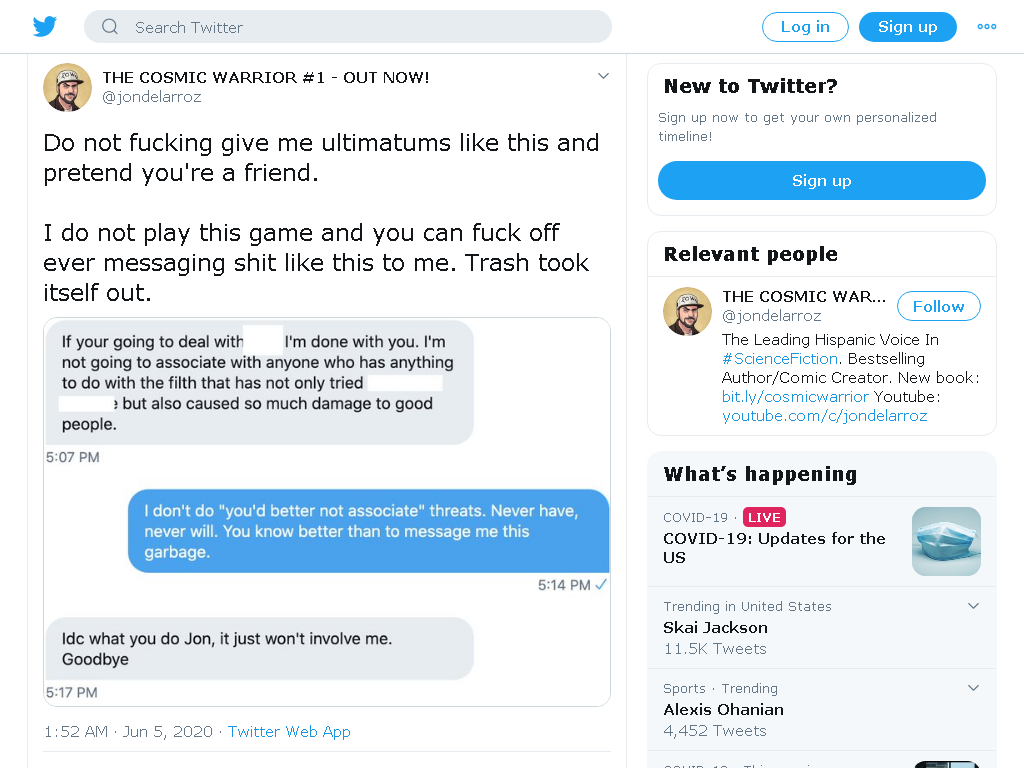Image resolution: width=1024 pixels, height=768 pixels.
Task: Click the Log in button
Action: 805,27
